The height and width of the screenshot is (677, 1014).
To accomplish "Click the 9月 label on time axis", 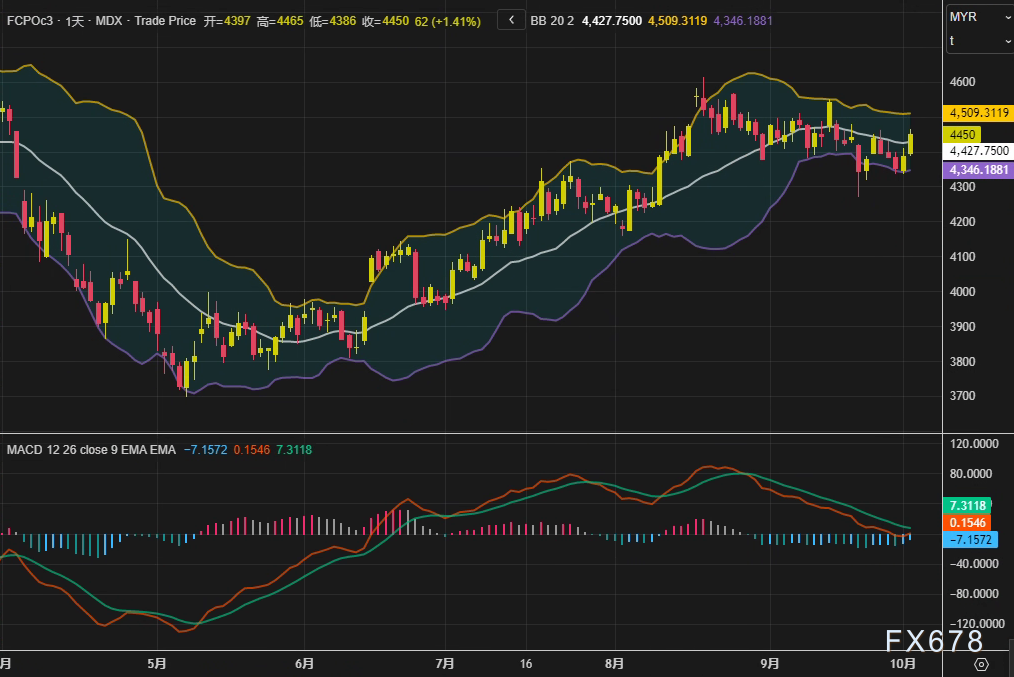I will [769, 663].
